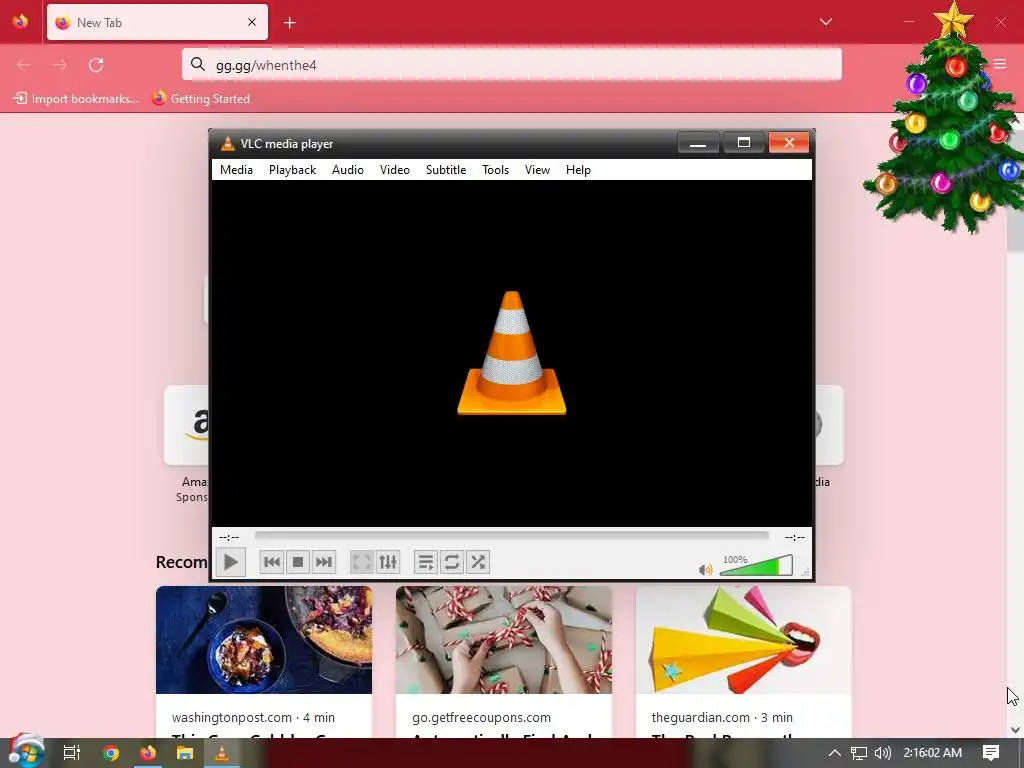Open go.getfreecoupons.com article thumbnail
1024x768 pixels.
pos(504,640)
